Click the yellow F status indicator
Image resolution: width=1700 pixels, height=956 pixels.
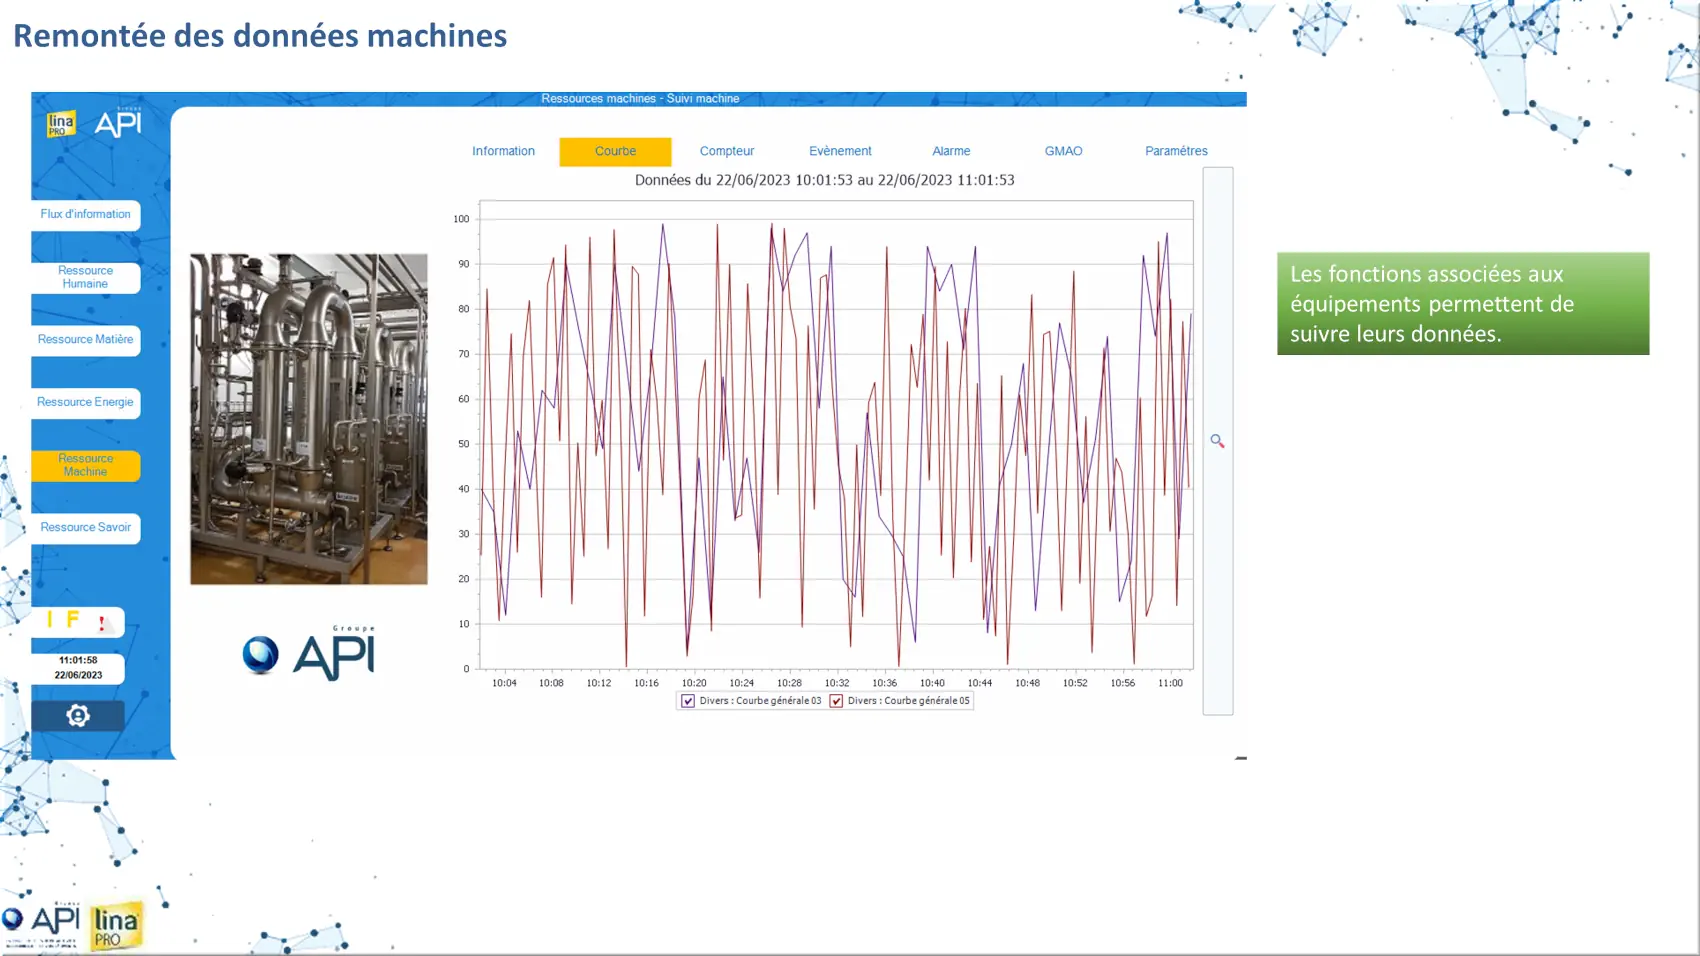73,620
